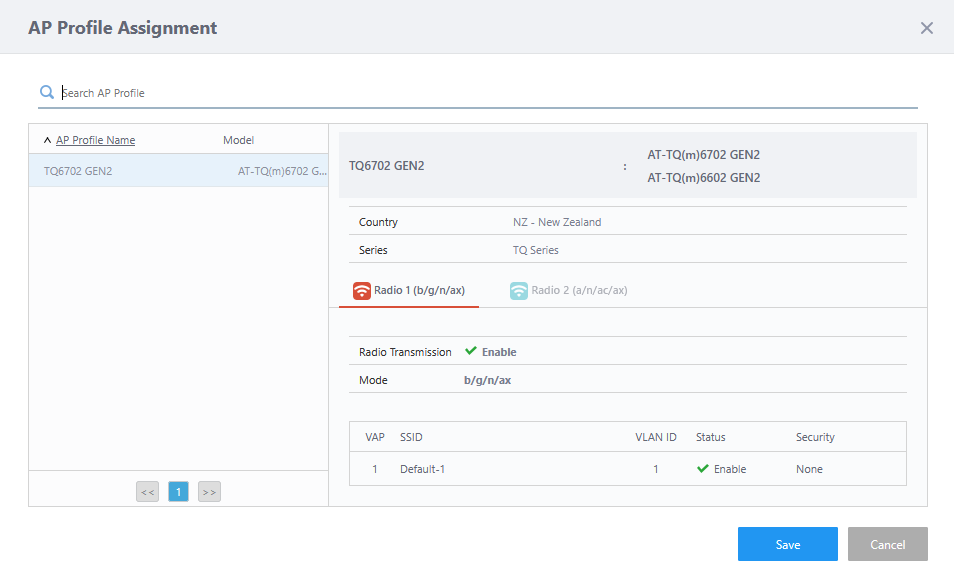Click the AT-TQ(m)6702 GEN2 model text in header

(x=703, y=154)
